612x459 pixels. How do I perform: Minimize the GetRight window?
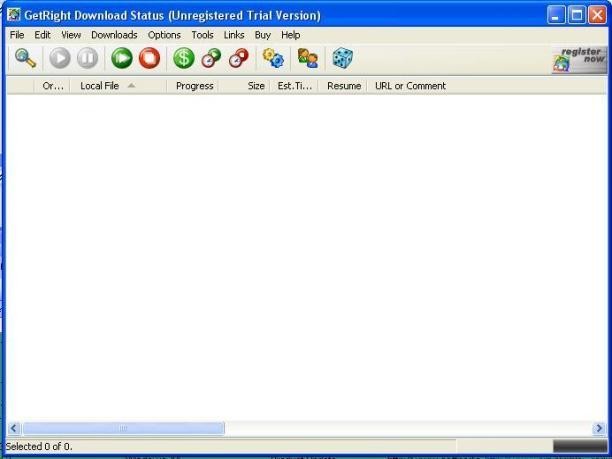tap(555, 15)
